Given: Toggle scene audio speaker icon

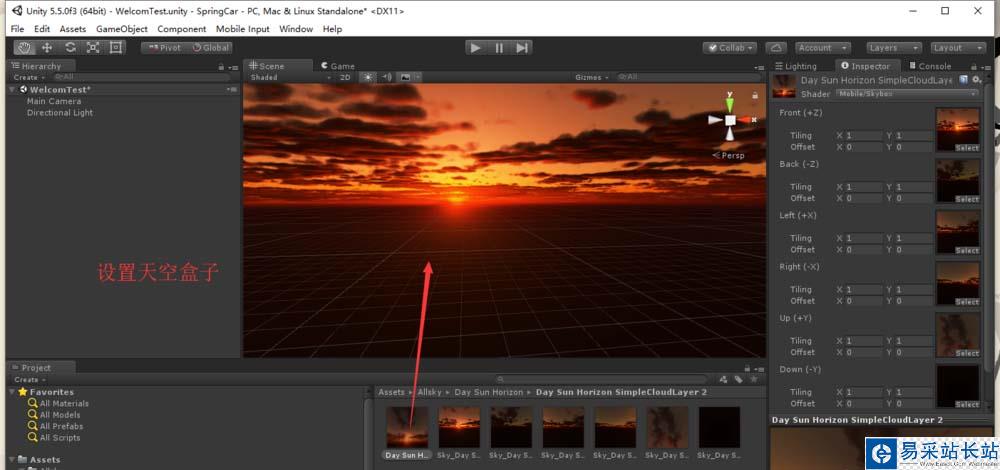Looking at the screenshot, I should [x=386, y=77].
